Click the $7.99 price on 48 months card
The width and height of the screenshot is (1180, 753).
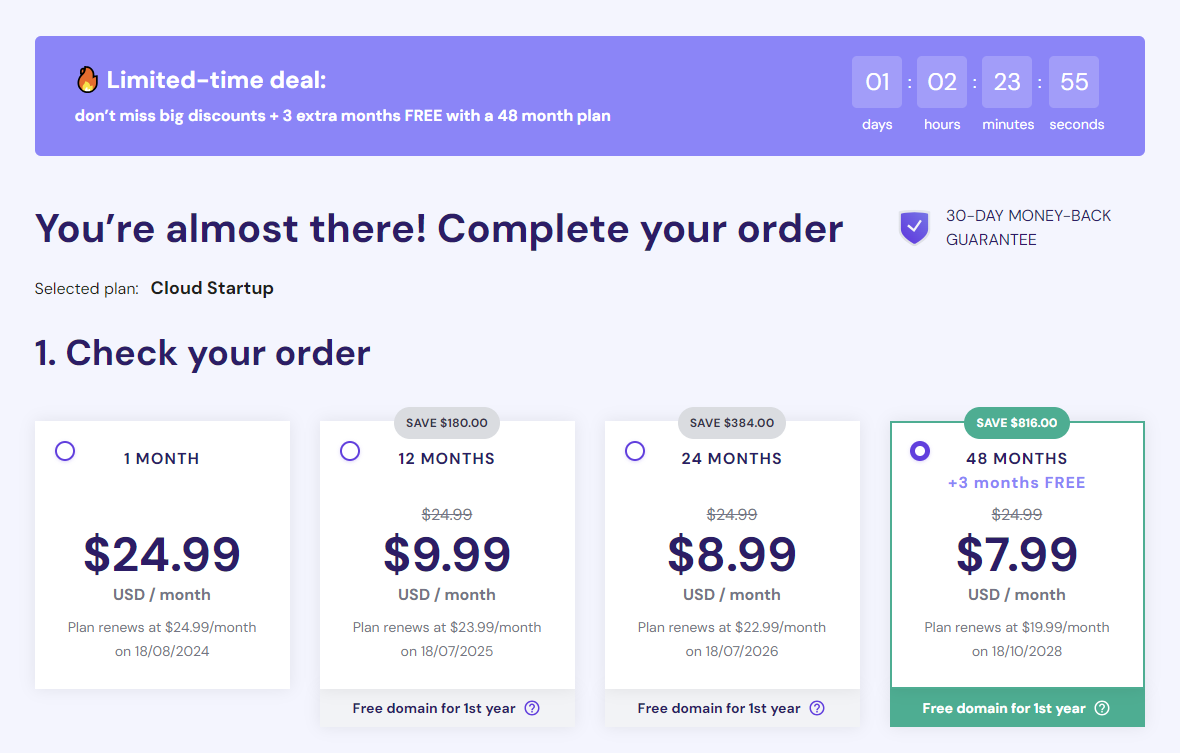(x=1017, y=555)
